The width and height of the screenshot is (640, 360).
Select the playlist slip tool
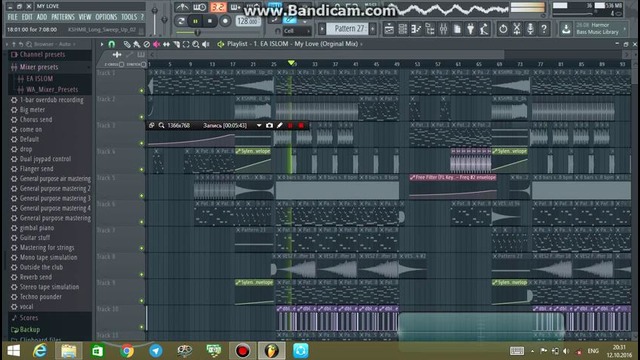click(x=166, y=44)
